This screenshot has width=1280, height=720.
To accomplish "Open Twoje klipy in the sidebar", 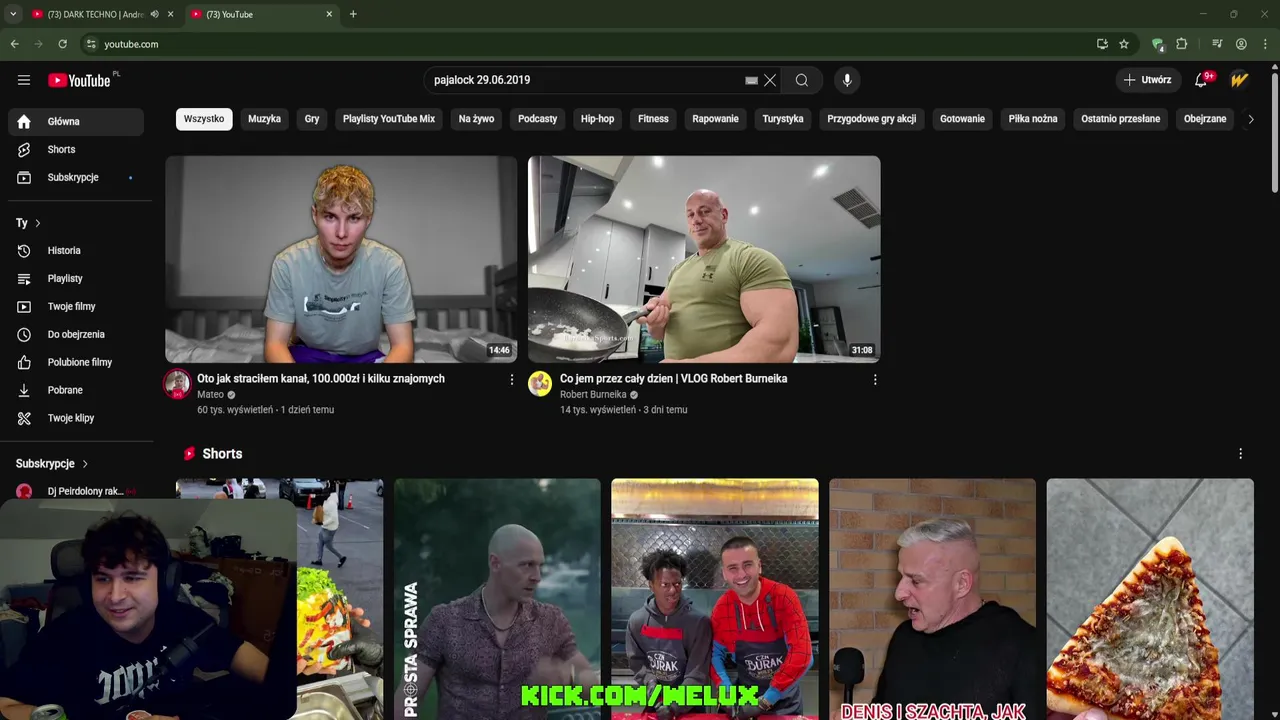I will coord(76,418).
